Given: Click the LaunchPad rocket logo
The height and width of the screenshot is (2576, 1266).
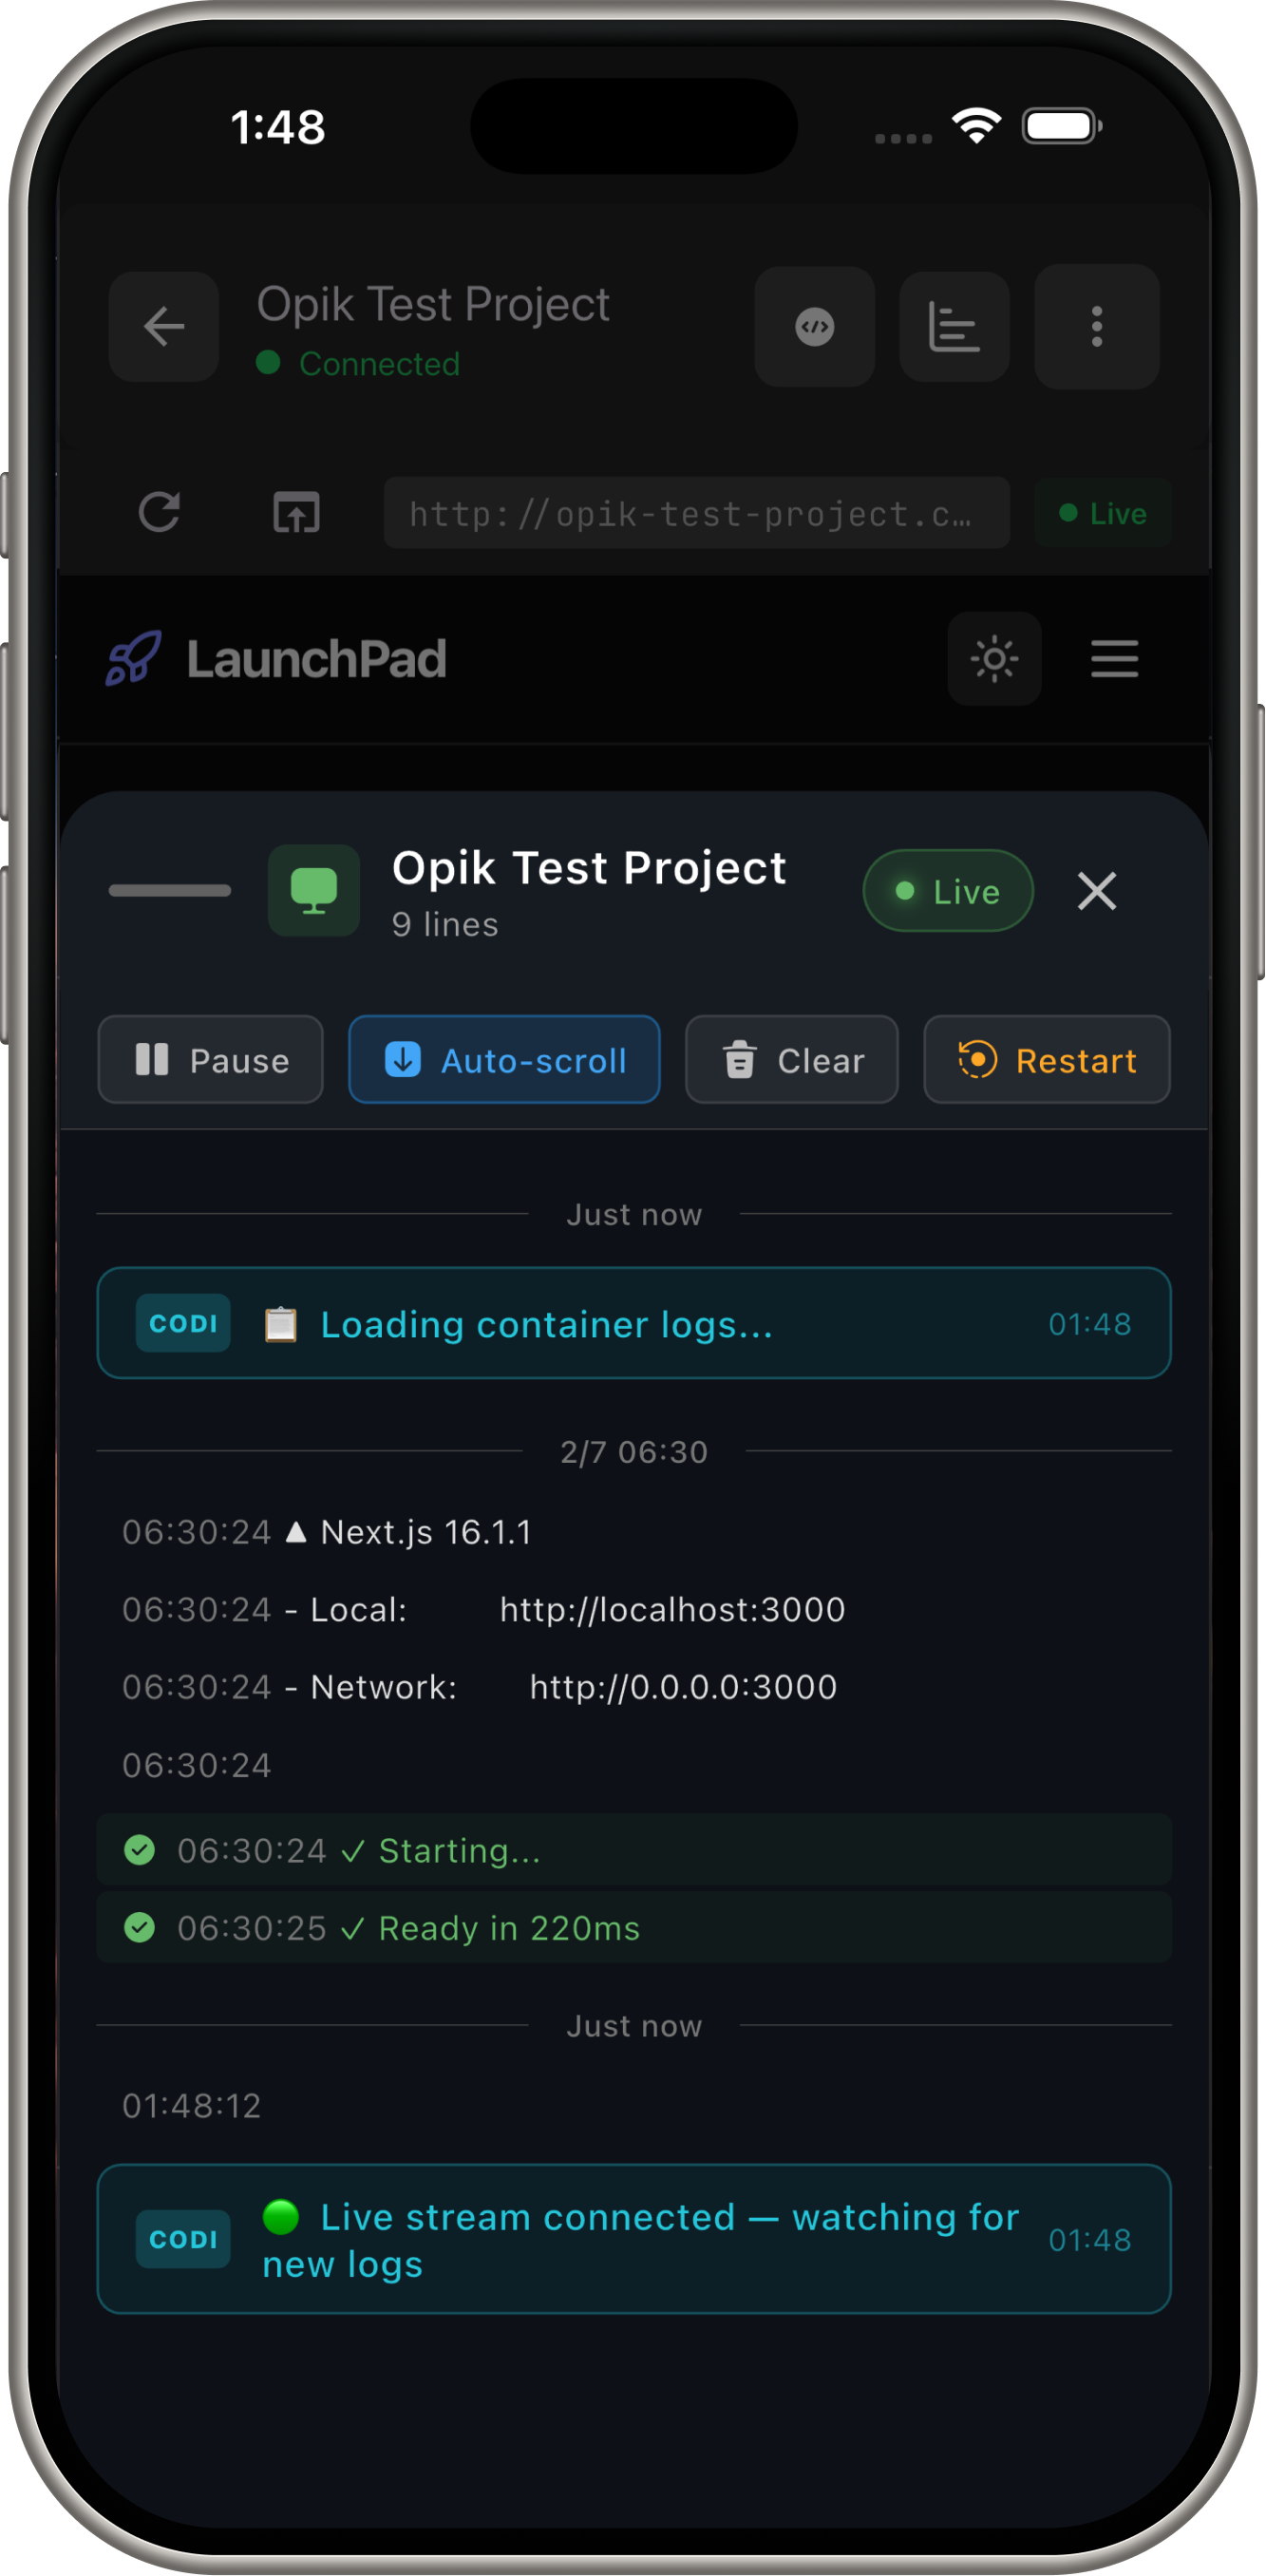Looking at the screenshot, I should tap(134, 658).
